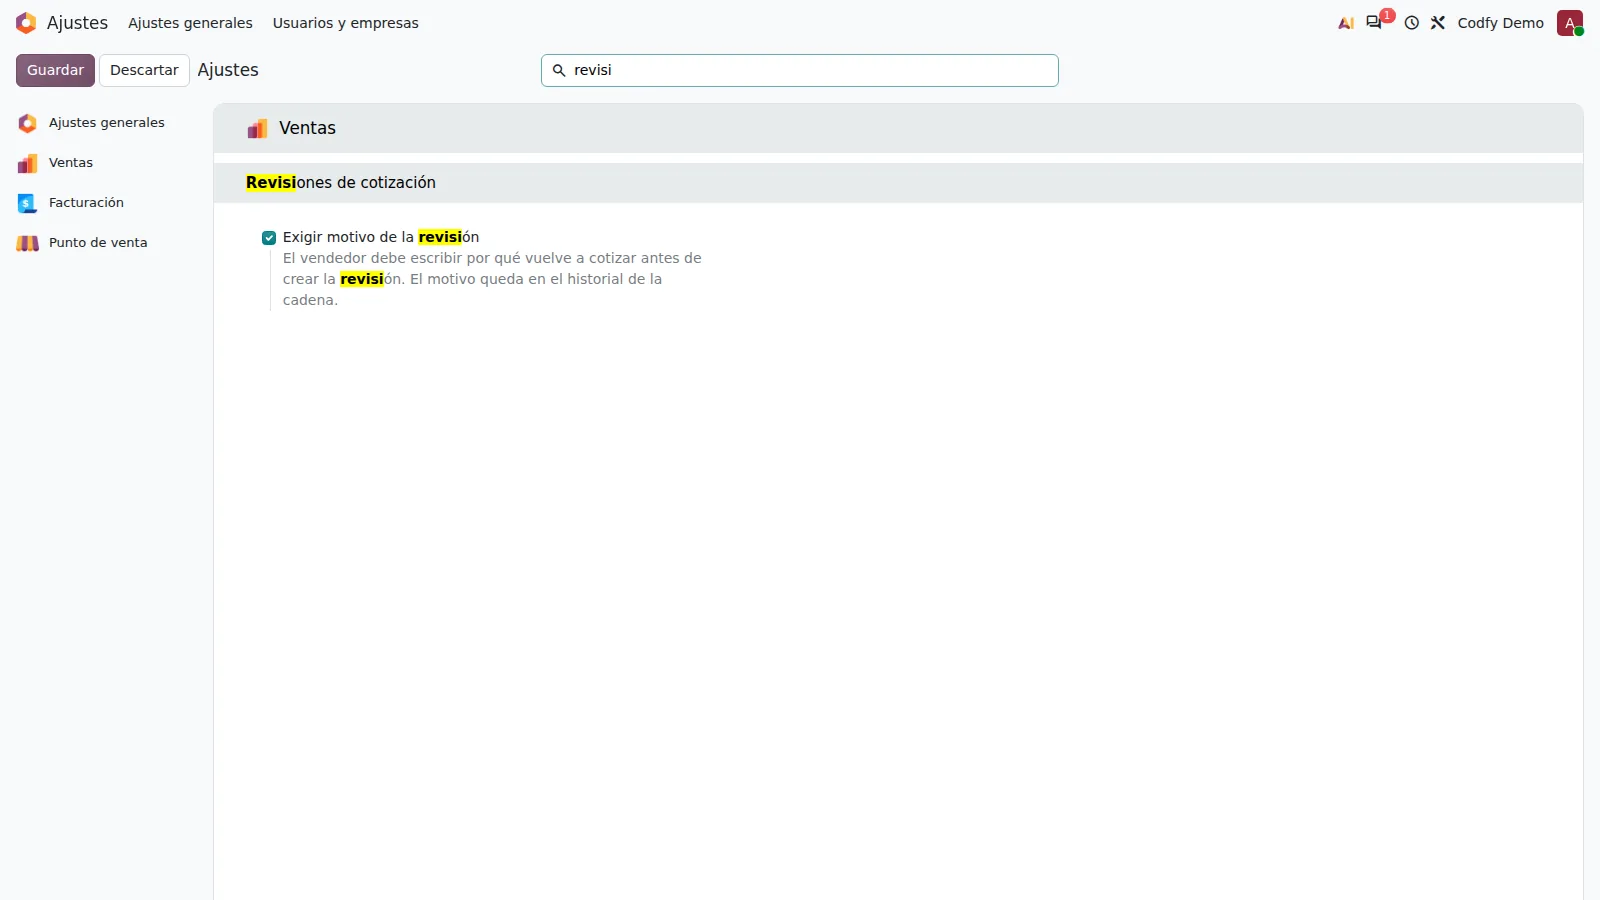1600x900 pixels.
Task: Open the Facturación sidebar section
Action: (x=106, y=203)
